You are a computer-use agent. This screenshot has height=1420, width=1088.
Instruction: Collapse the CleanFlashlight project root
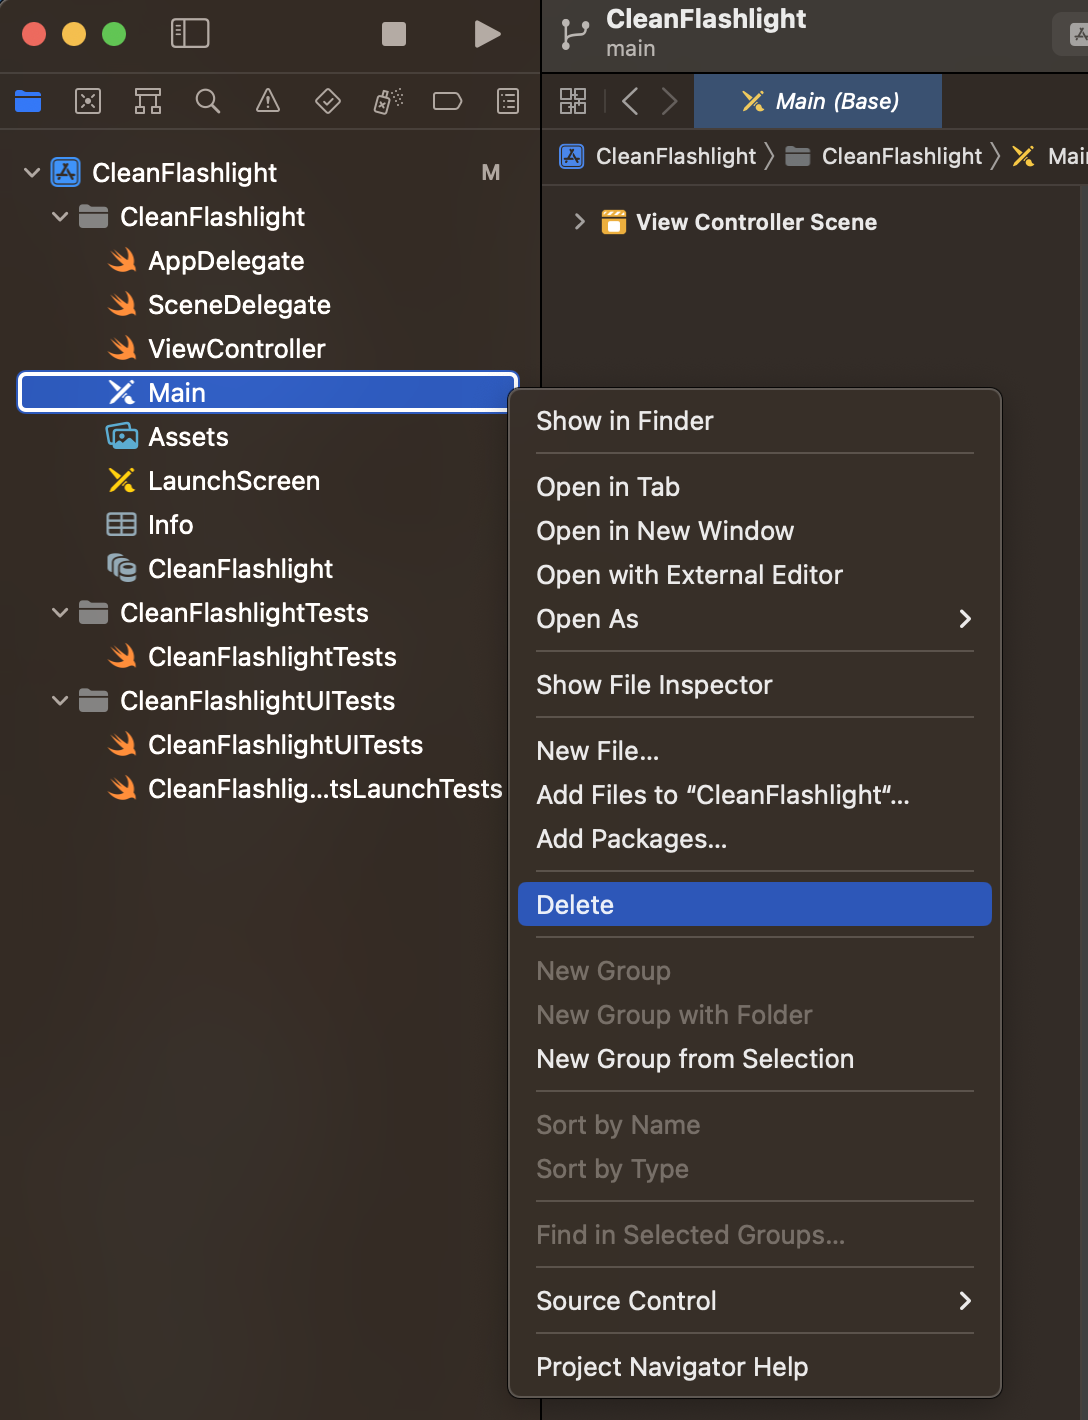pos(32,173)
